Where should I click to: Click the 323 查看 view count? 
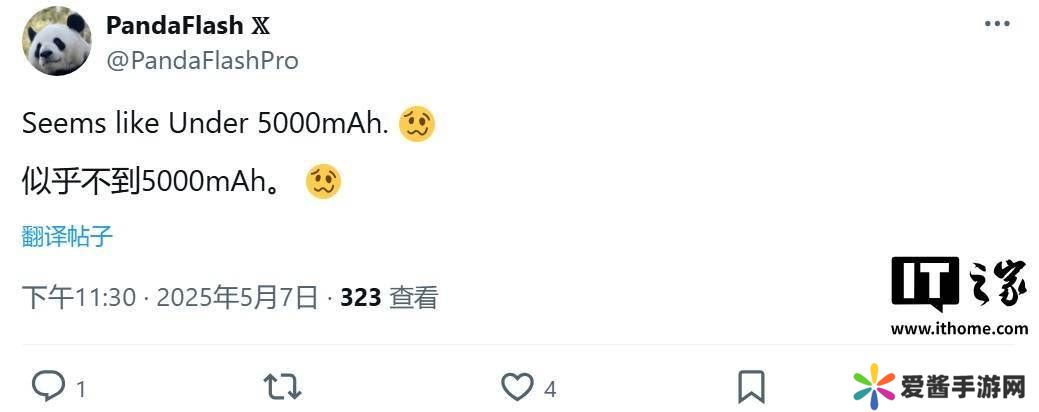click(389, 297)
